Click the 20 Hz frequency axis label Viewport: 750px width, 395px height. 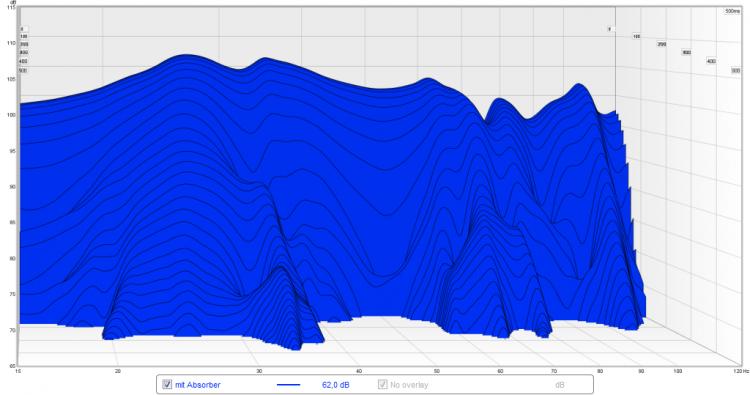118,371
